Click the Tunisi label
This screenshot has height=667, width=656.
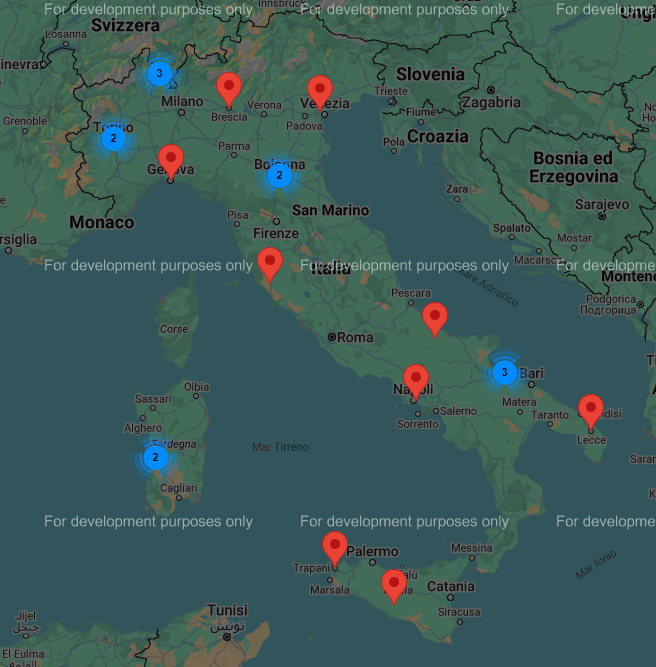tap(227, 610)
